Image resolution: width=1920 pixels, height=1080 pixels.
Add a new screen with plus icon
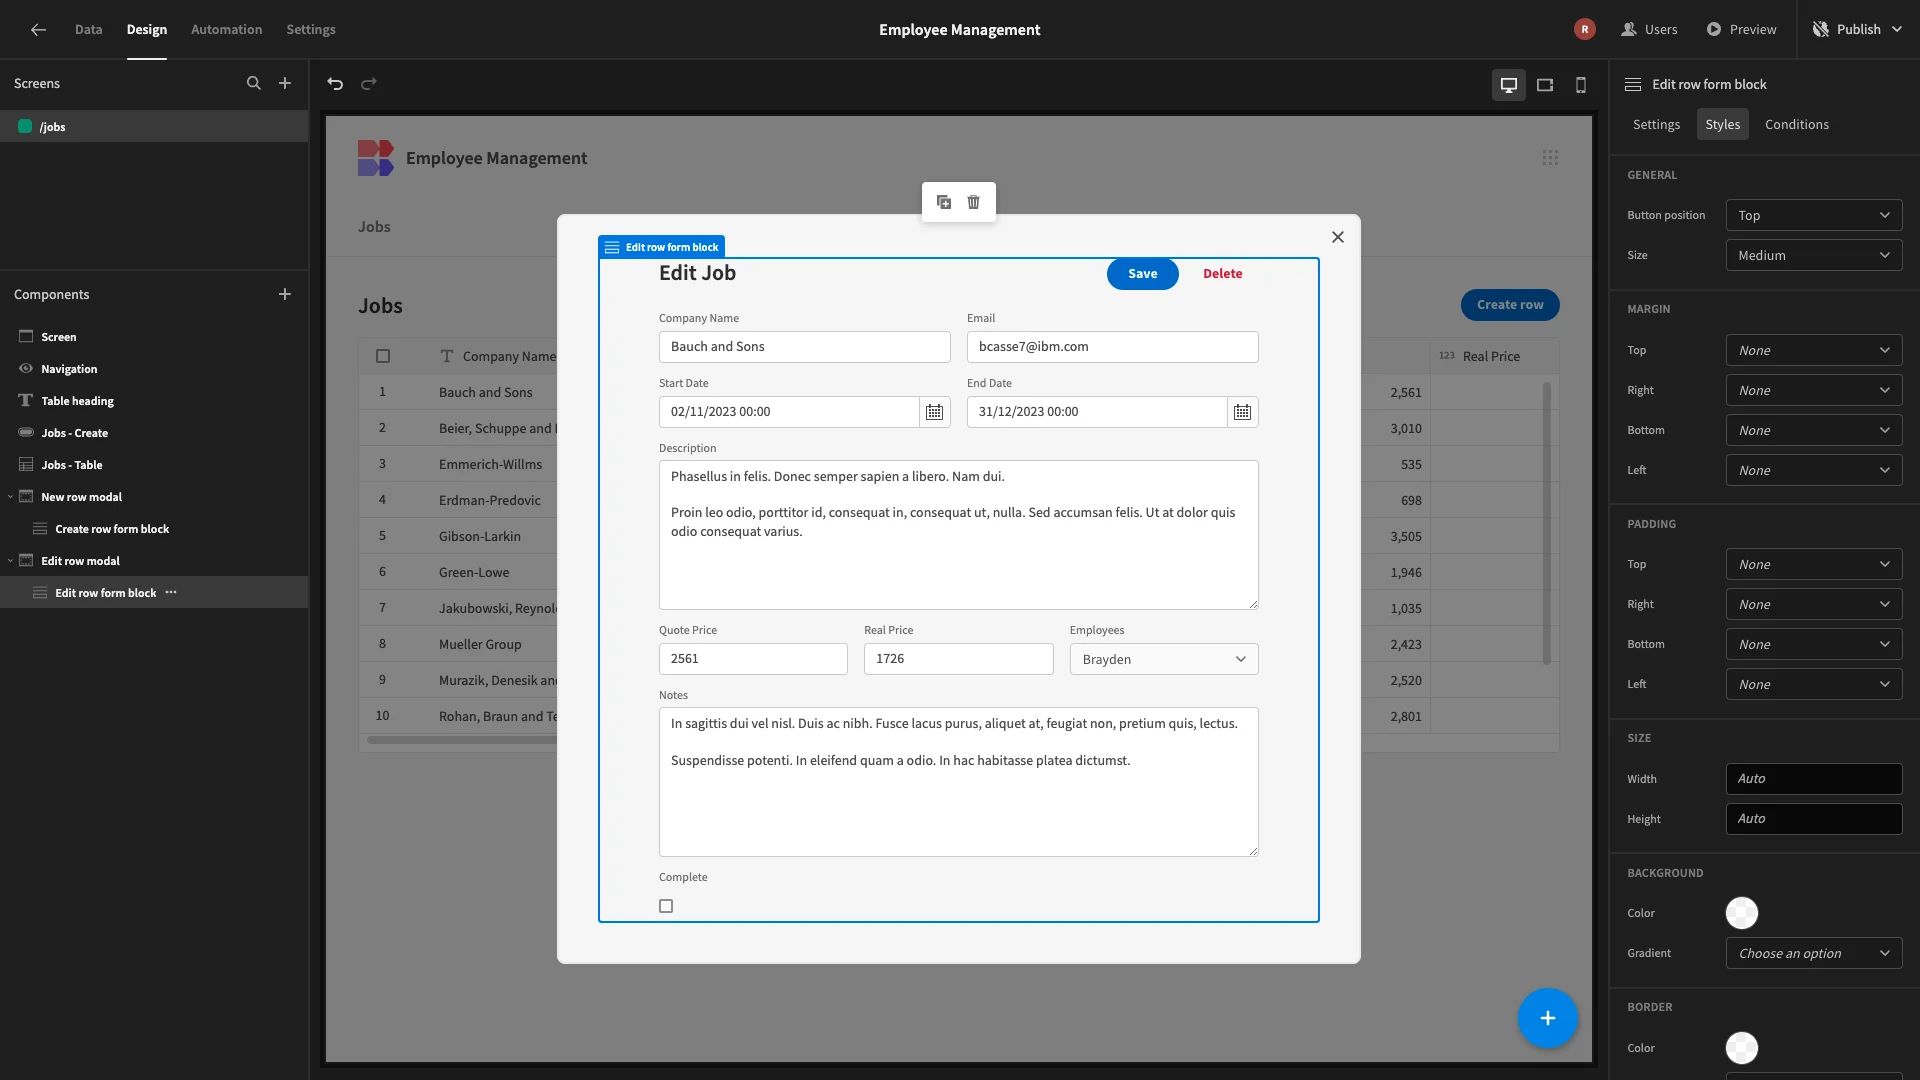(285, 84)
